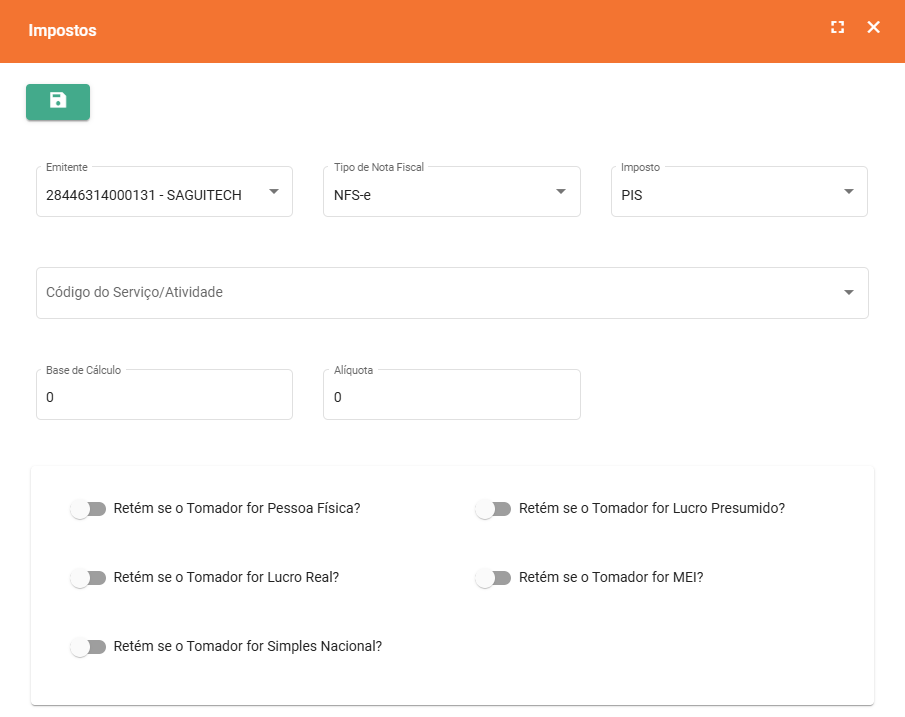This screenshot has width=905, height=717.
Task: Close the Impostos dialog
Action: 873,27
